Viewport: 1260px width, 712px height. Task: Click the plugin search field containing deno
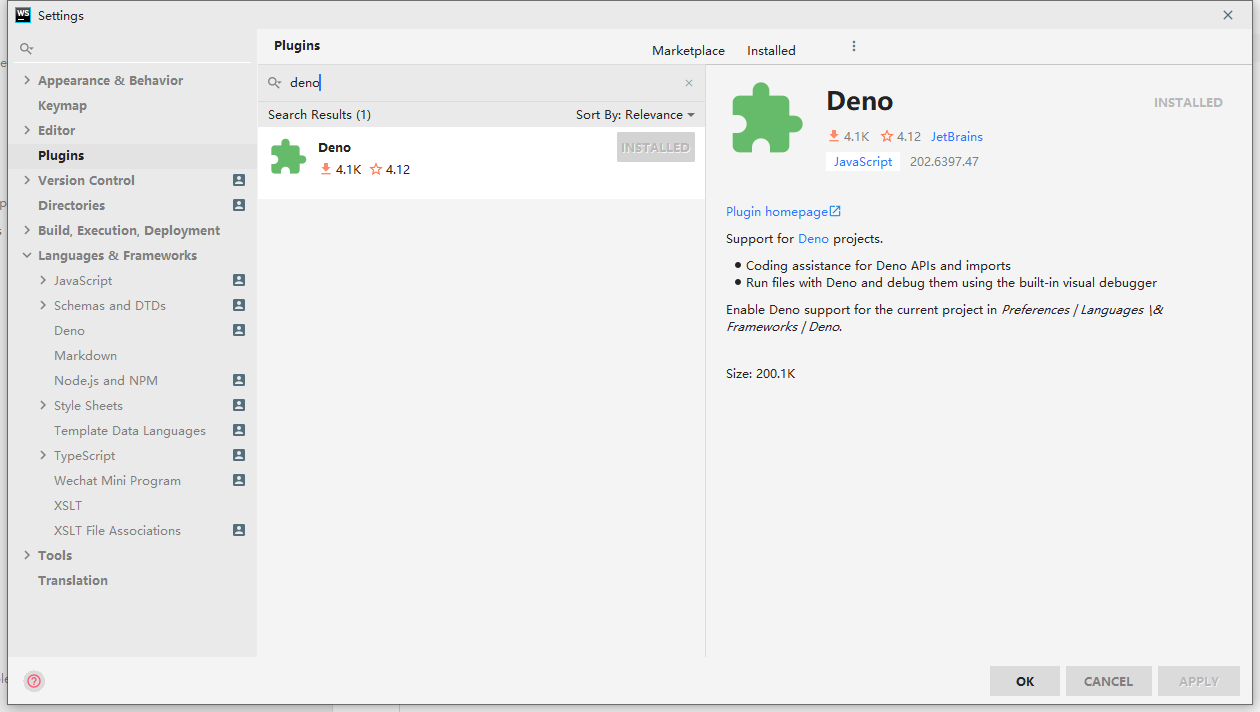[482, 83]
